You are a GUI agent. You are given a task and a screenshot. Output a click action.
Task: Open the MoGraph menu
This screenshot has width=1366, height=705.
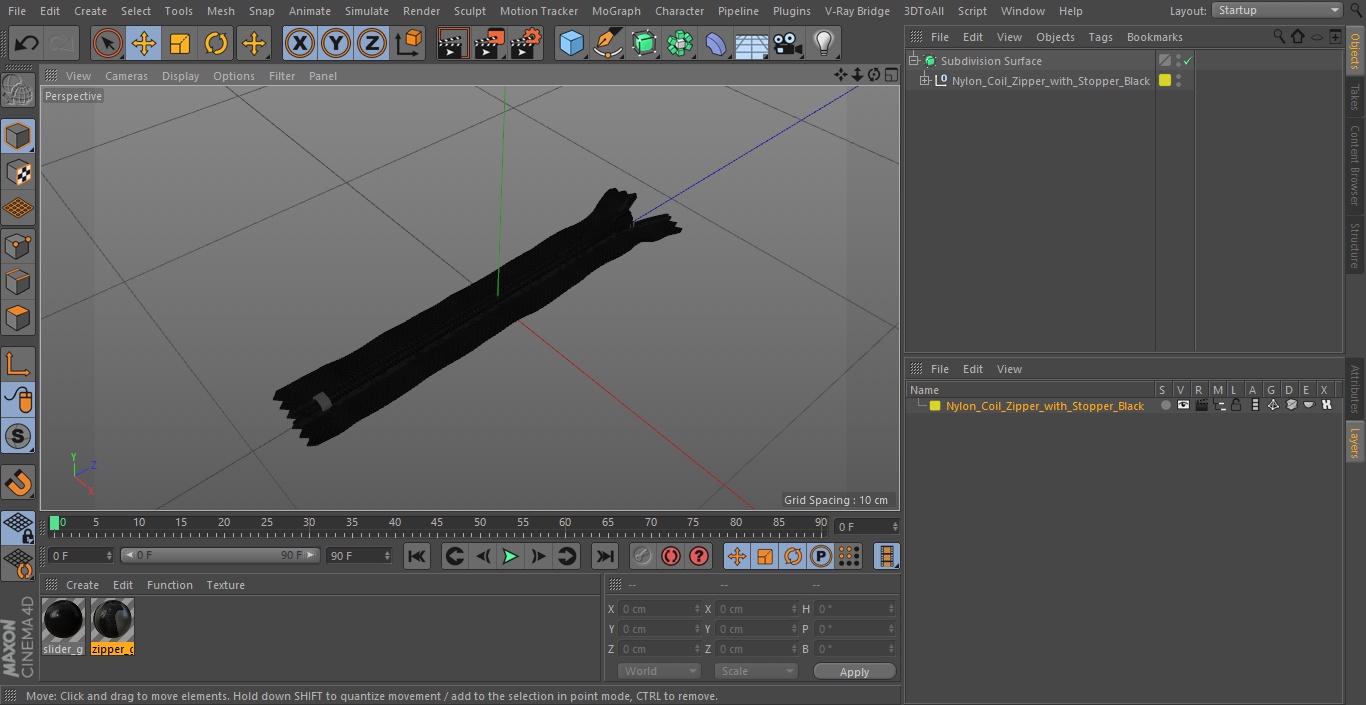(616, 10)
